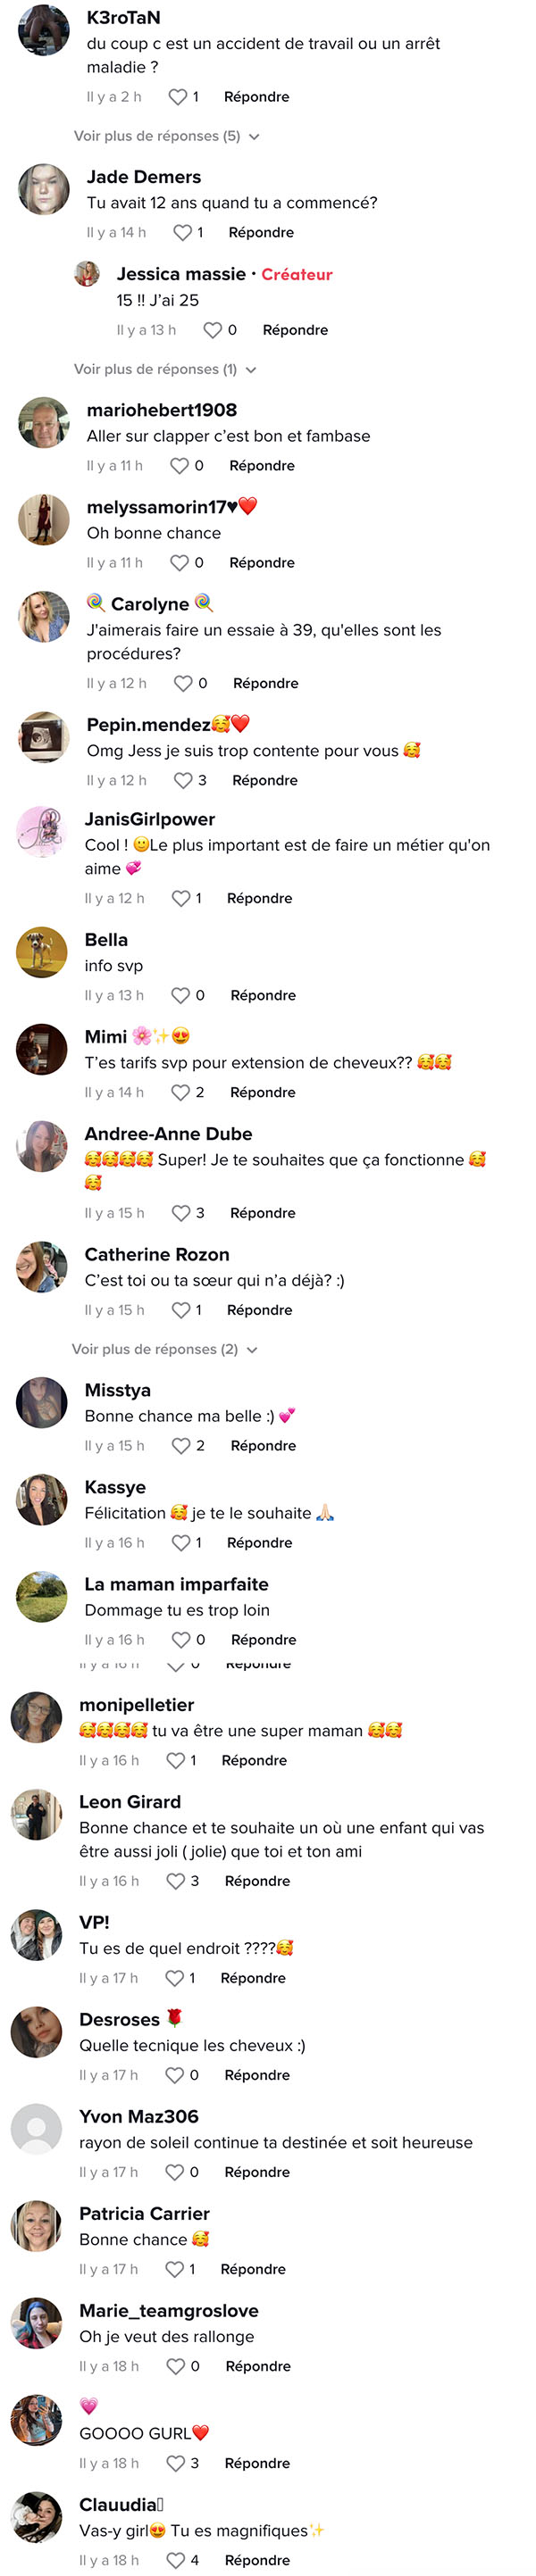Like Clauudia's Vas-y girl comment
536x2576 pixels.
coord(176,2560)
